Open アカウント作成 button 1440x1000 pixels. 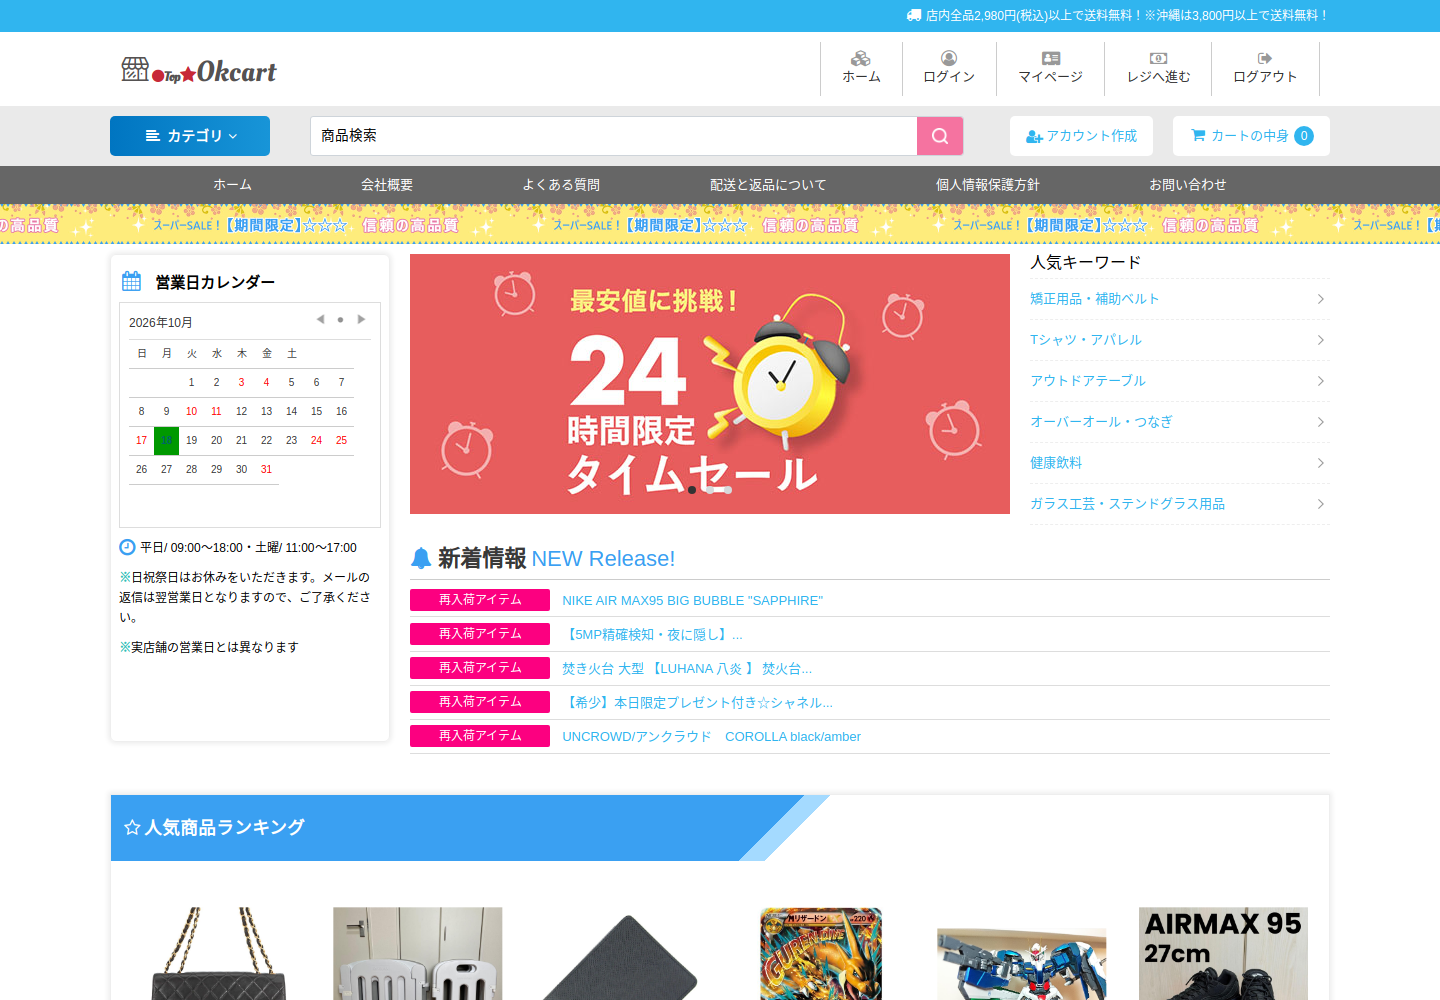click(x=1081, y=136)
